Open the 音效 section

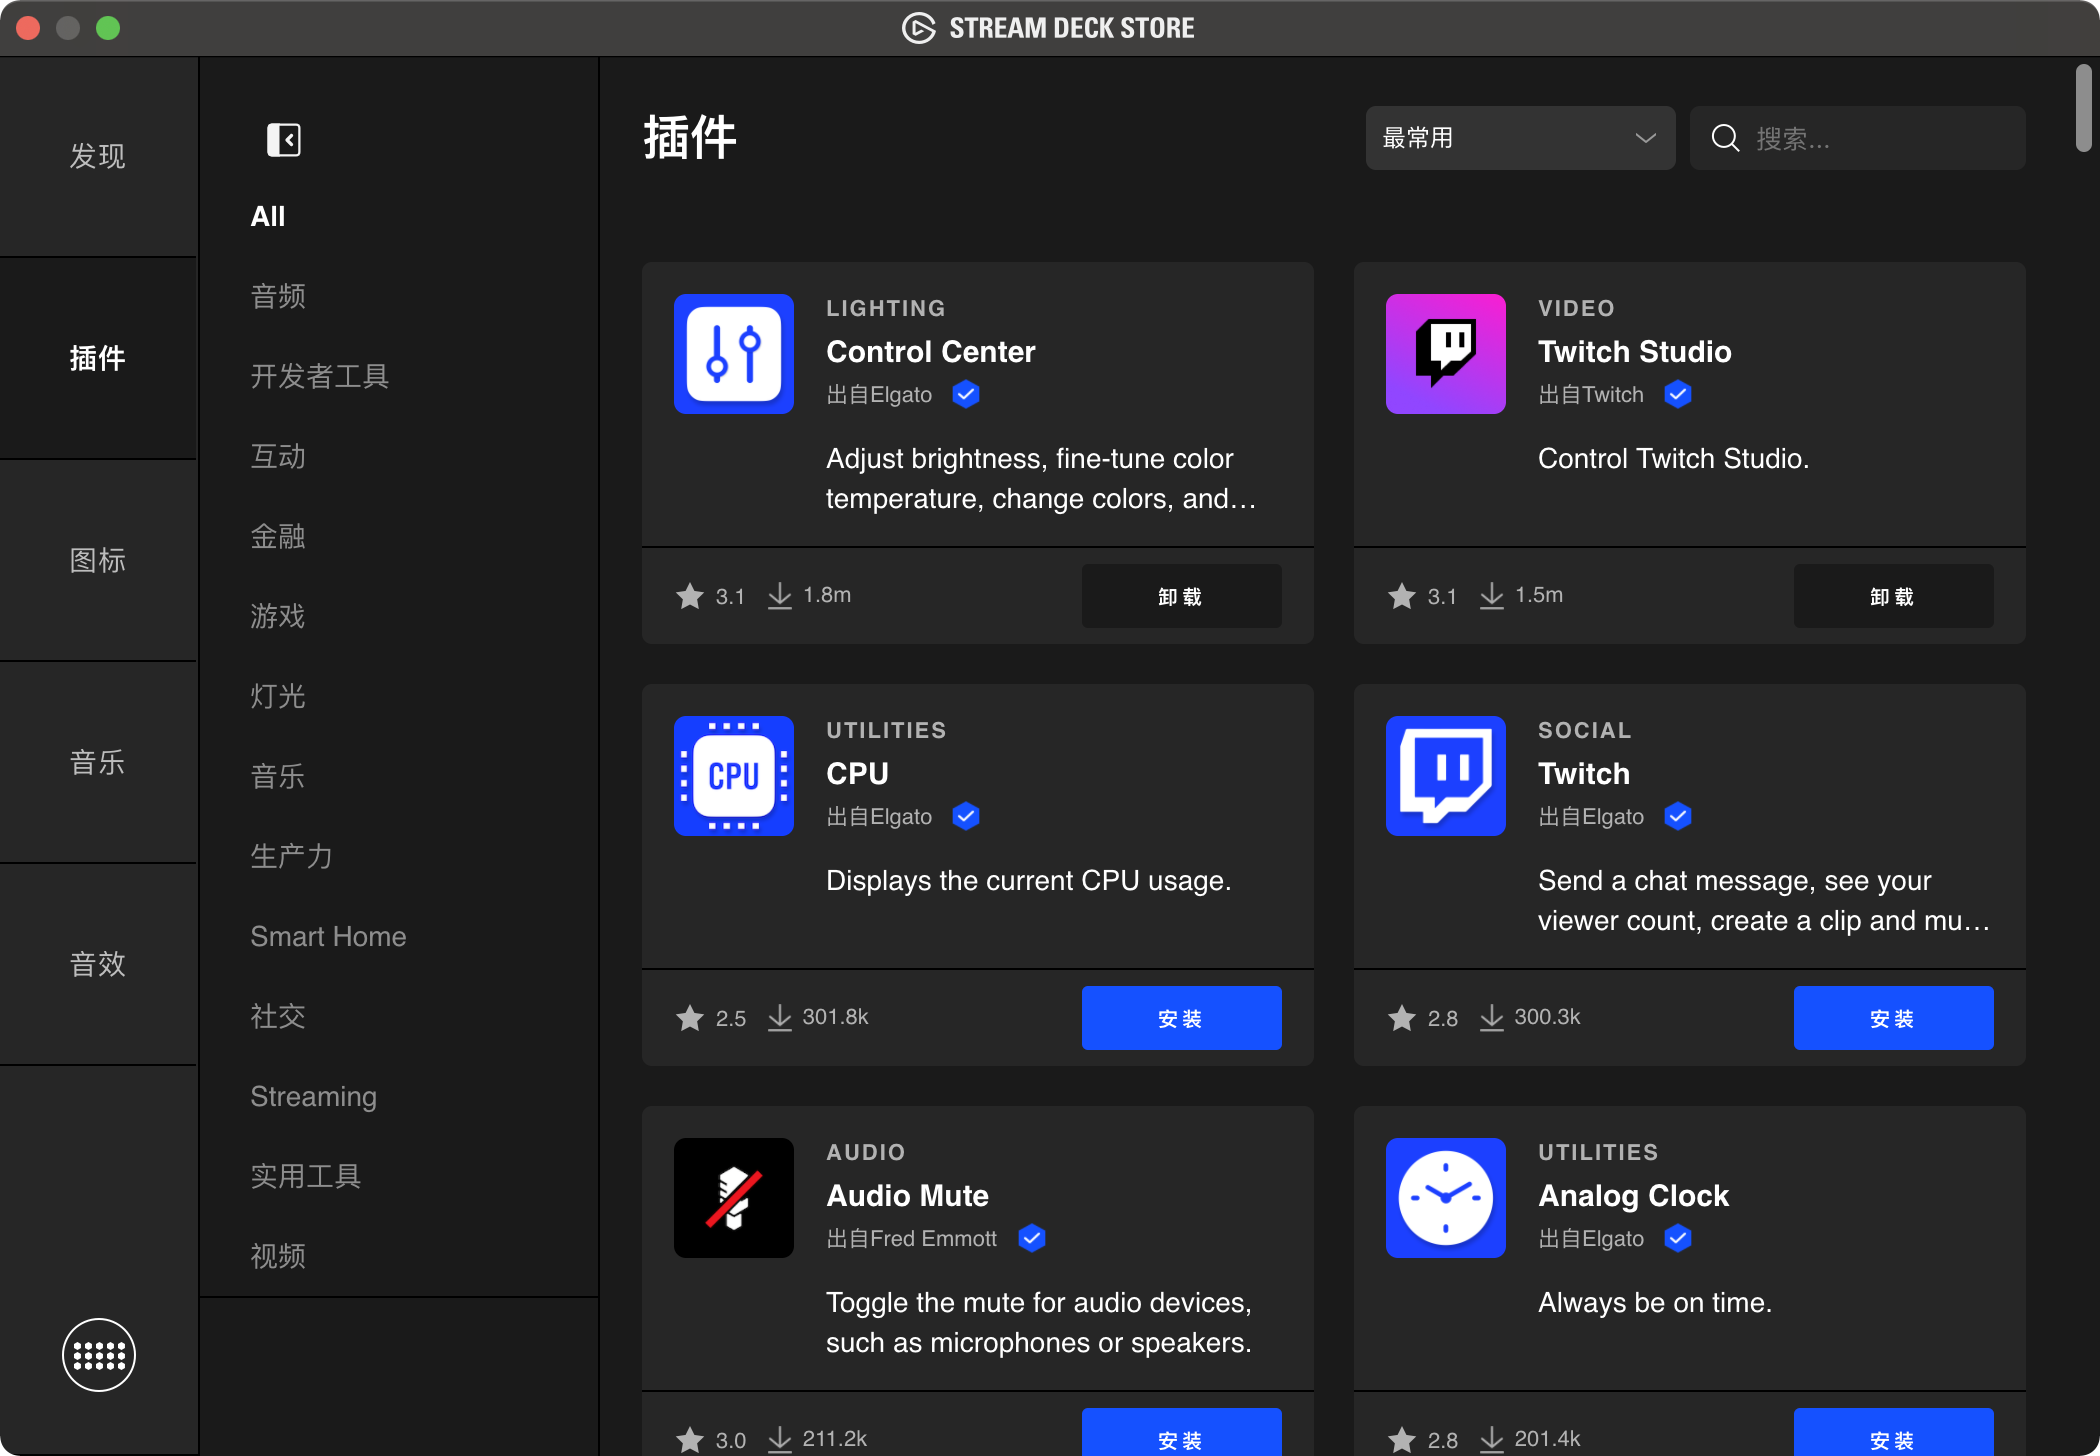pos(98,964)
